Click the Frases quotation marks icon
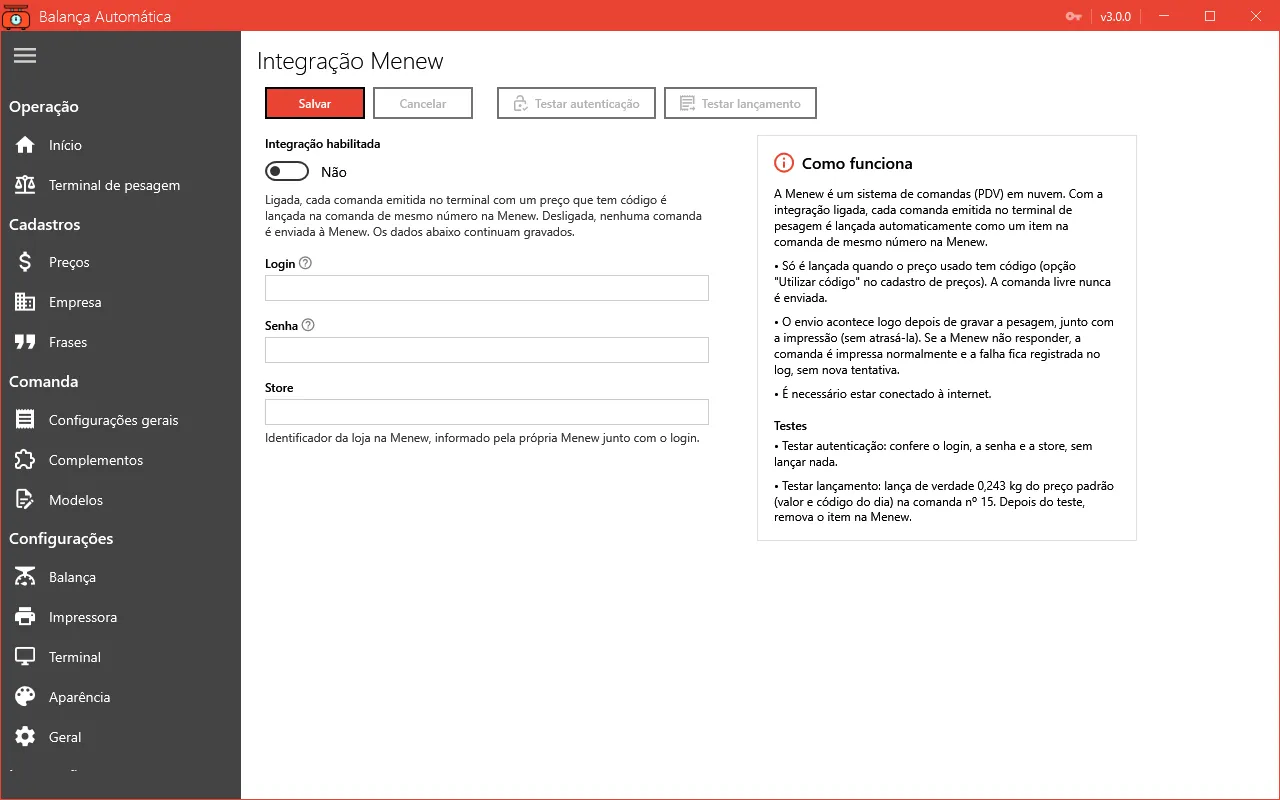1280x800 pixels. 25,342
